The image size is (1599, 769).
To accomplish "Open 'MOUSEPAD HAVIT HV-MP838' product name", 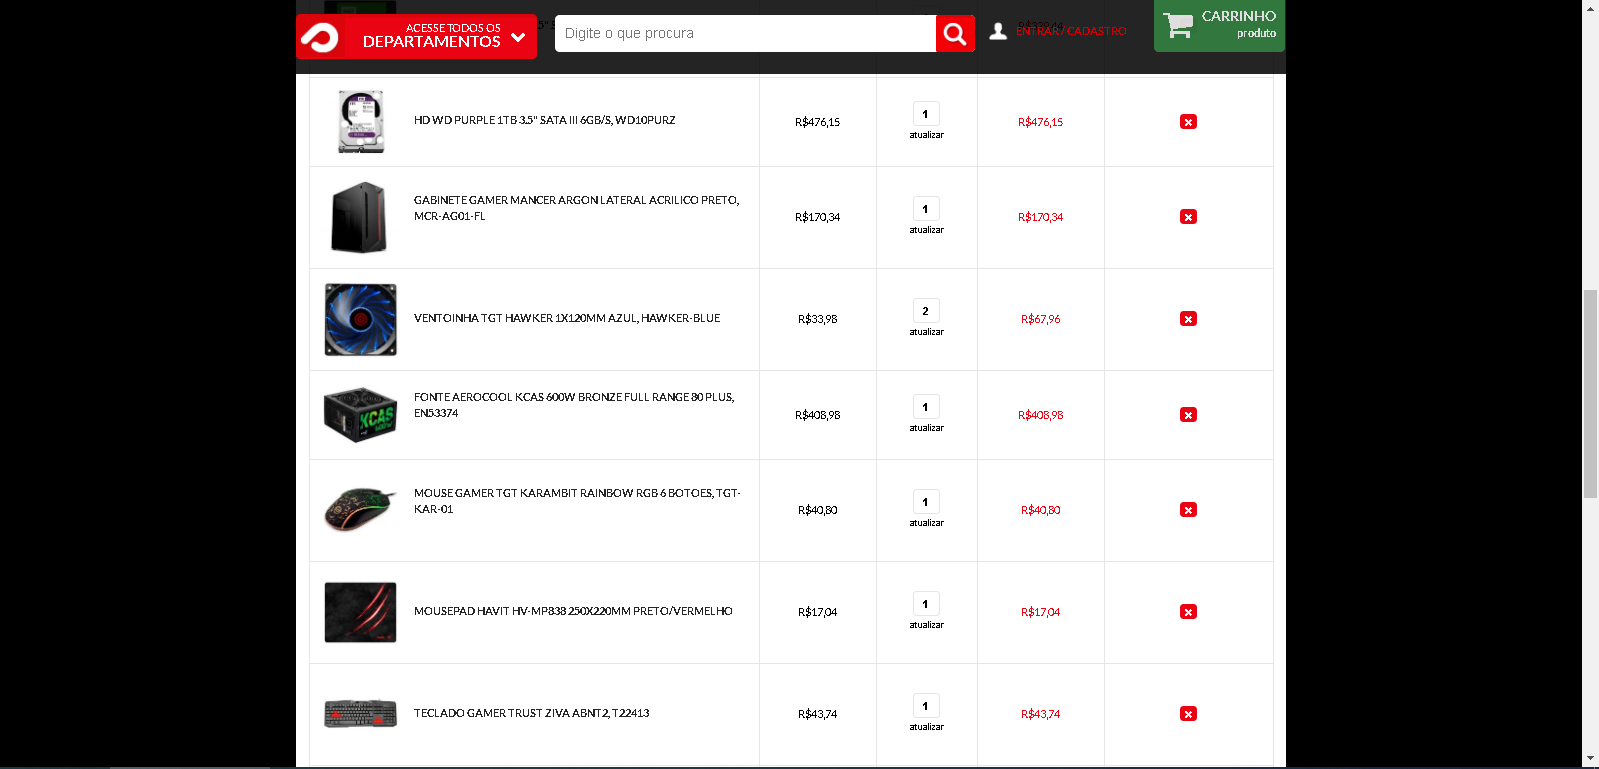I will coord(573,611).
